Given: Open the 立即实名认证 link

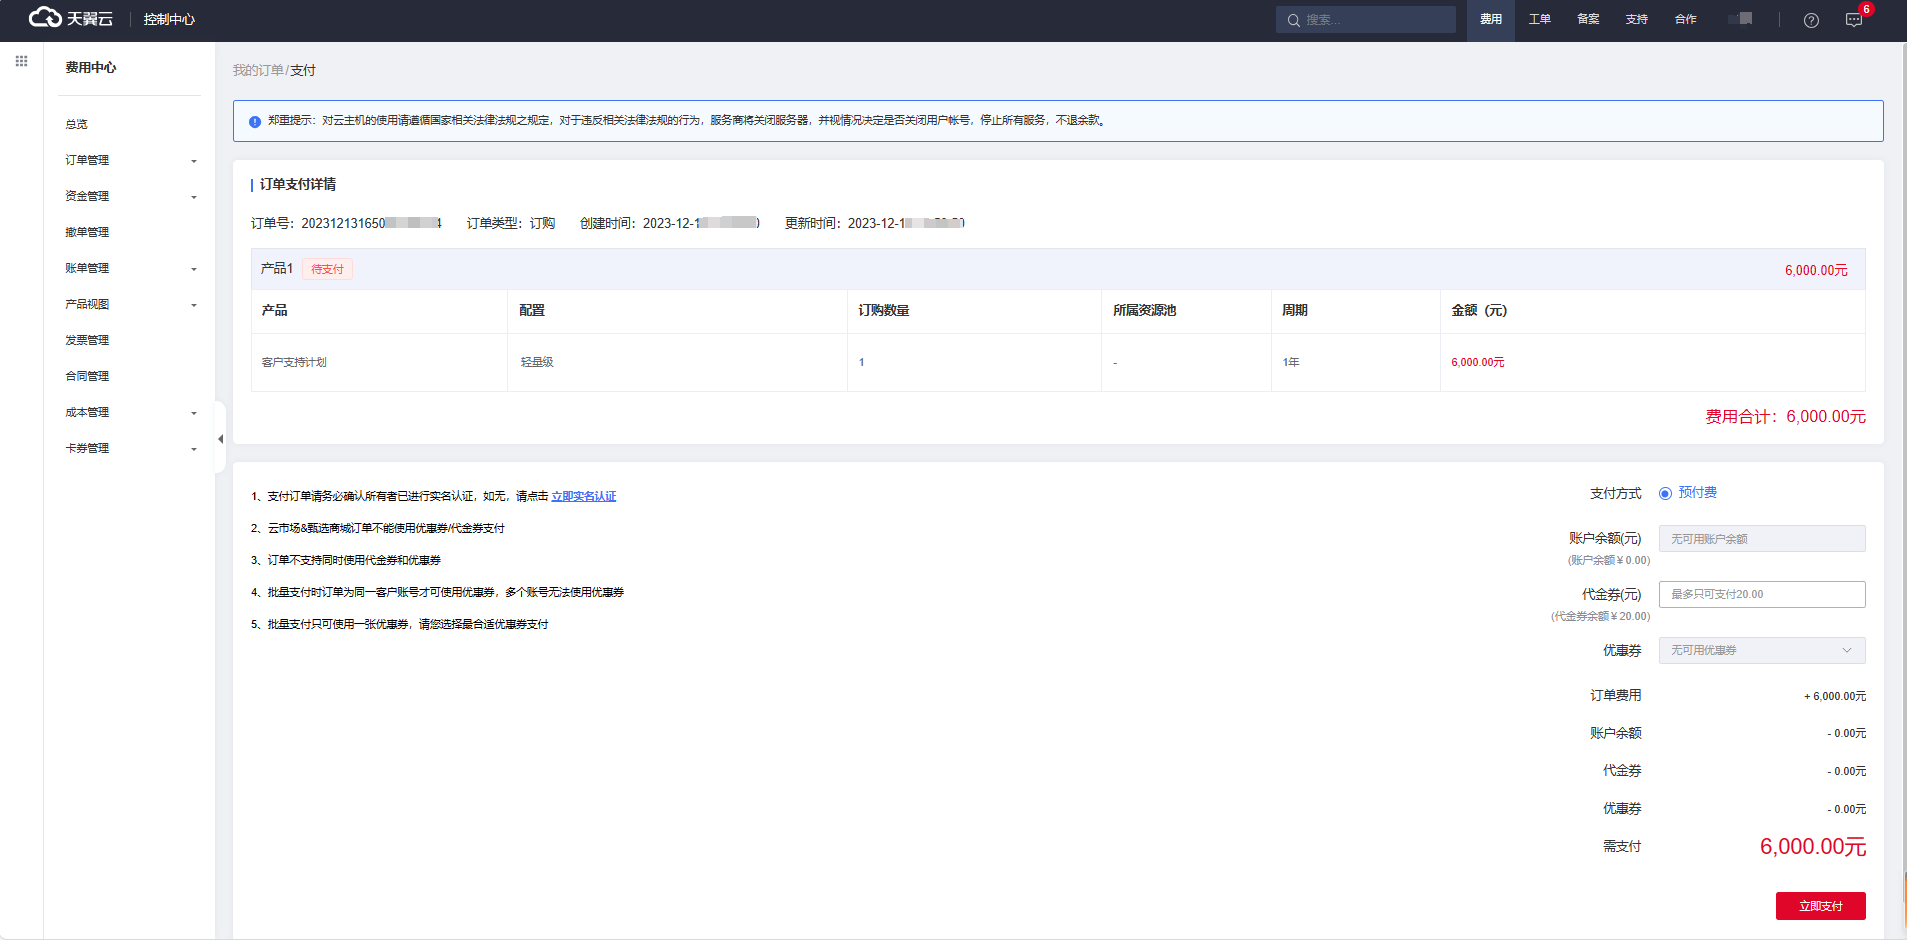Looking at the screenshot, I should (x=583, y=496).
